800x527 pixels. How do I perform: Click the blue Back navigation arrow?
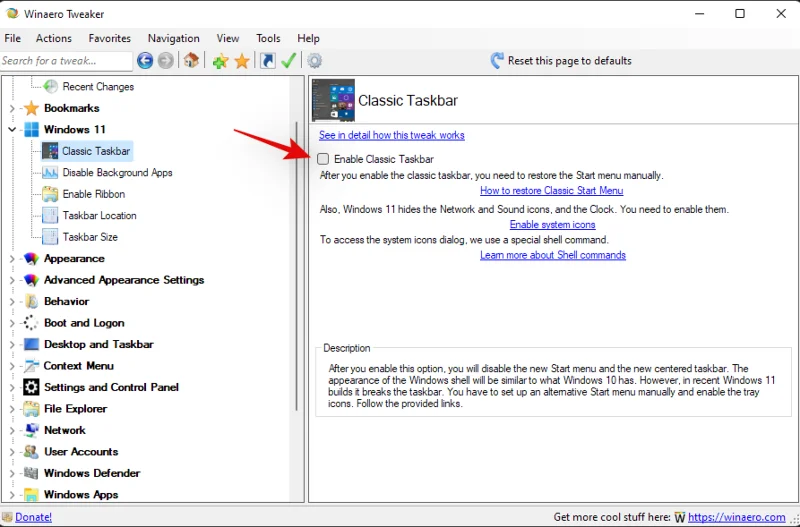tap(145, 61)
